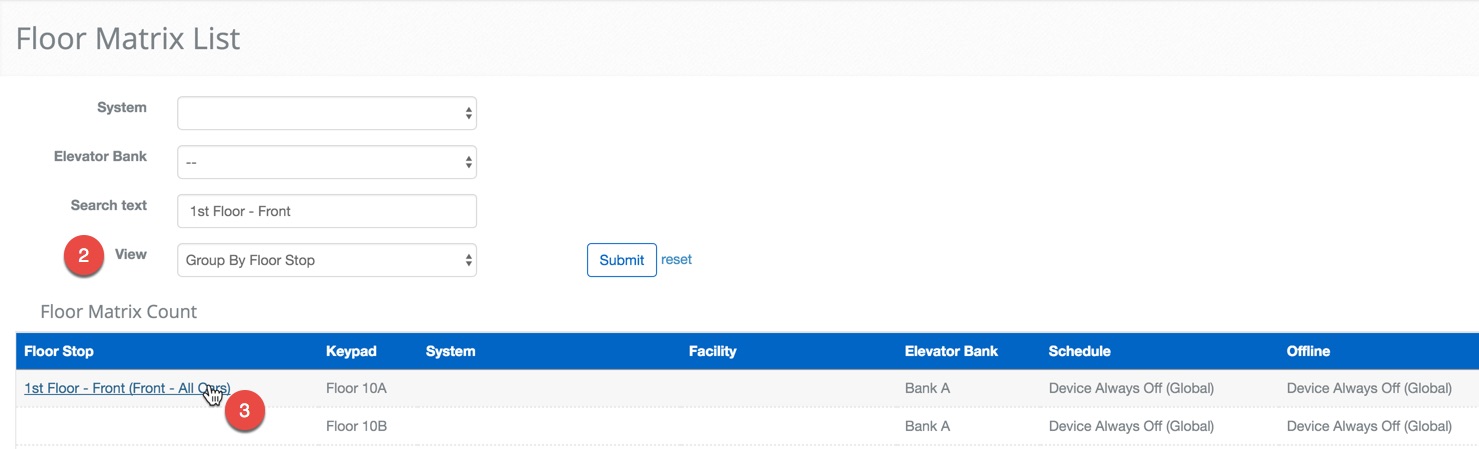Open the System dropdown in the filter form
The width and height of the screenshot is (1479, 449).
click(326, 113)
